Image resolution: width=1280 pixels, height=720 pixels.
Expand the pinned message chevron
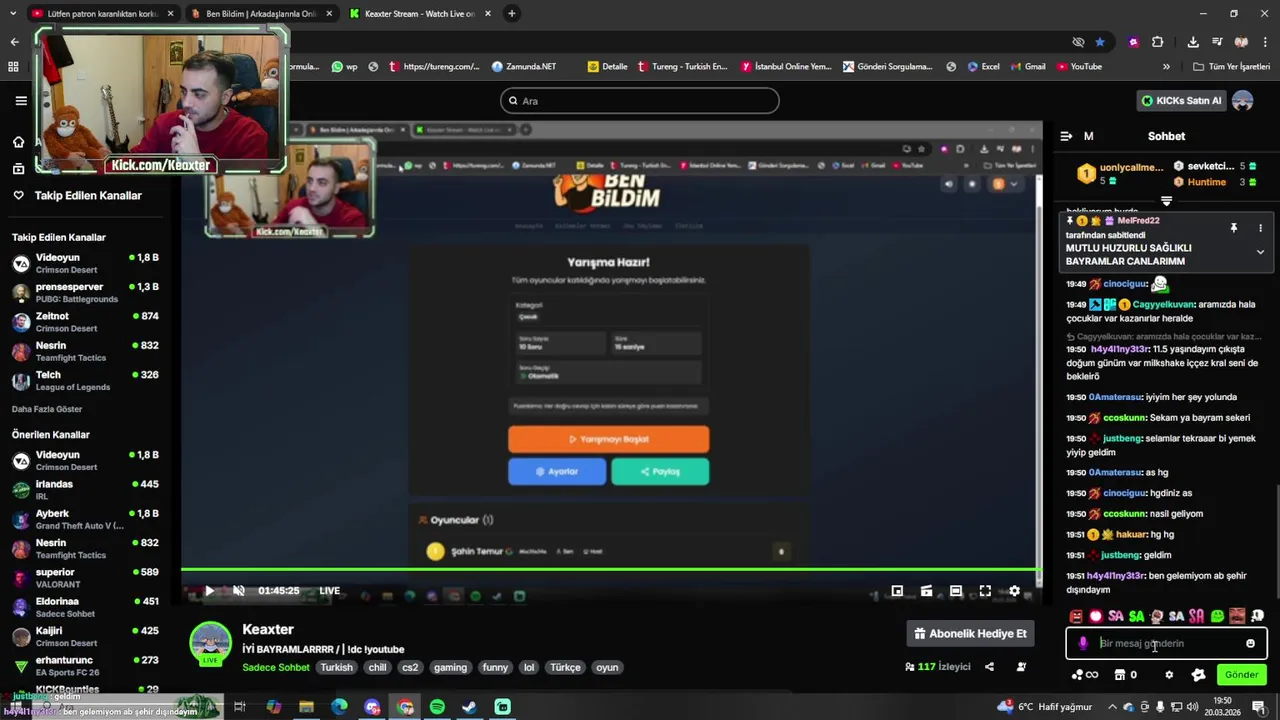click(1260, 252)
